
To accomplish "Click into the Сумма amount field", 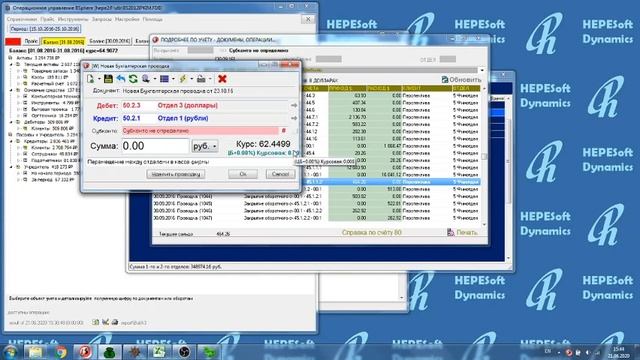I will coord(156,146).
